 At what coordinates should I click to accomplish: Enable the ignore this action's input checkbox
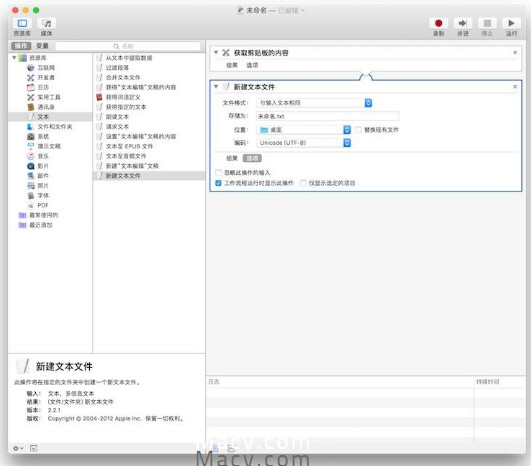tap(218, 173)
